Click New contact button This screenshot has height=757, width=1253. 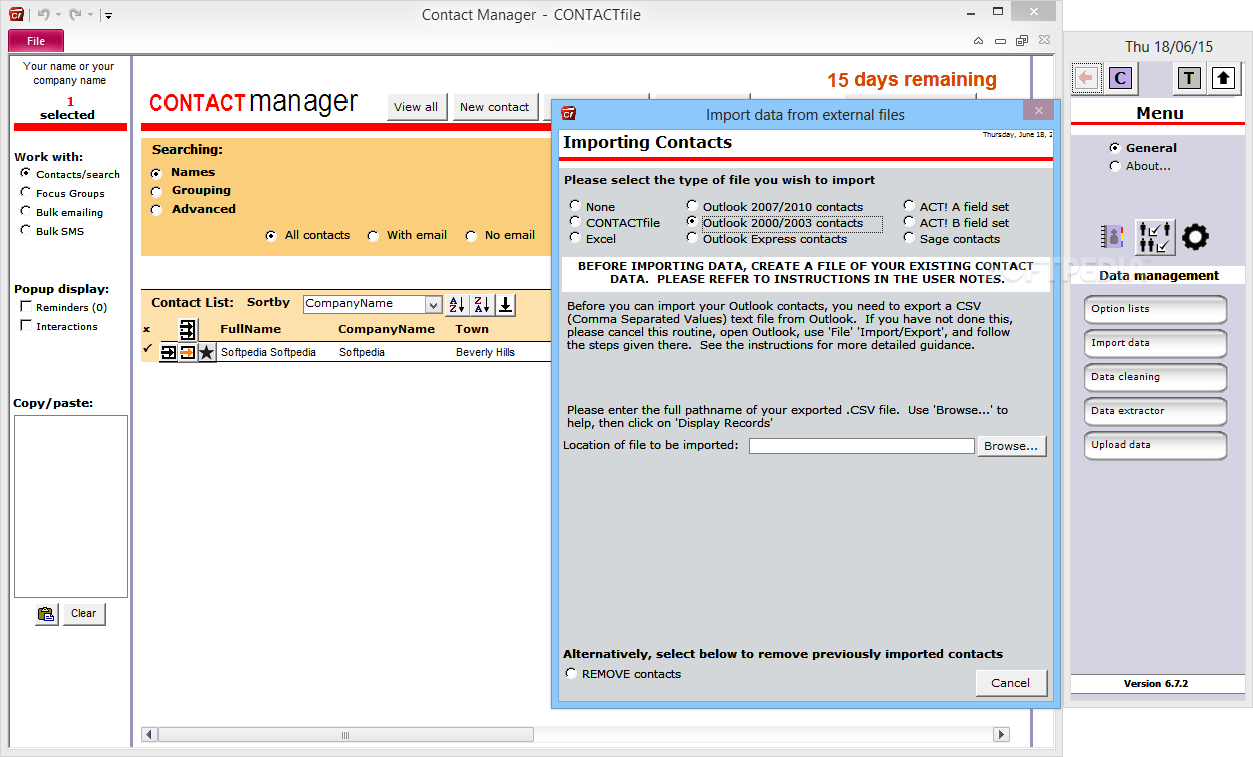click(x=495, y=107)
